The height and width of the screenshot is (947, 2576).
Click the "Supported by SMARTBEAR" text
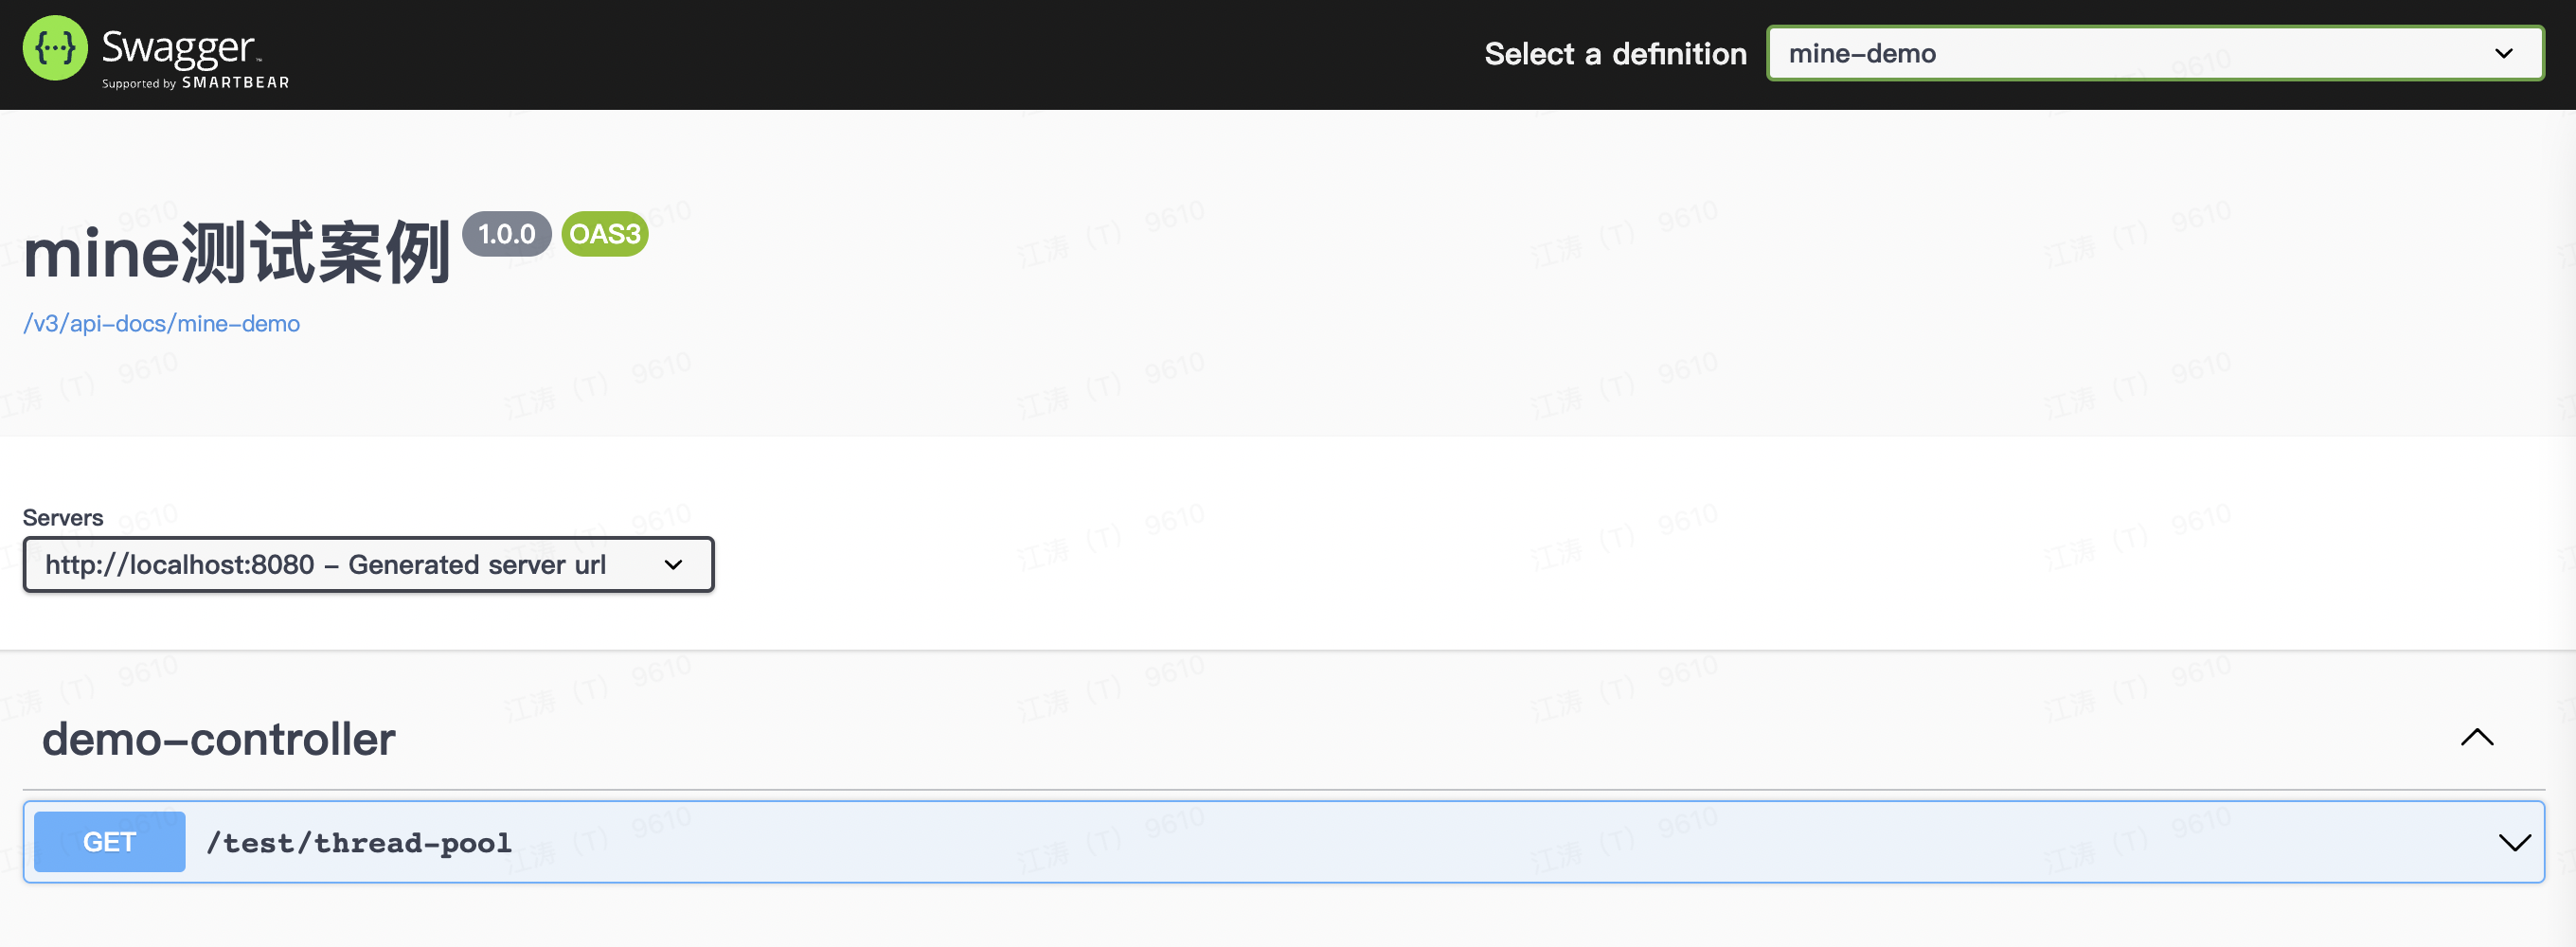pos(195,83)
